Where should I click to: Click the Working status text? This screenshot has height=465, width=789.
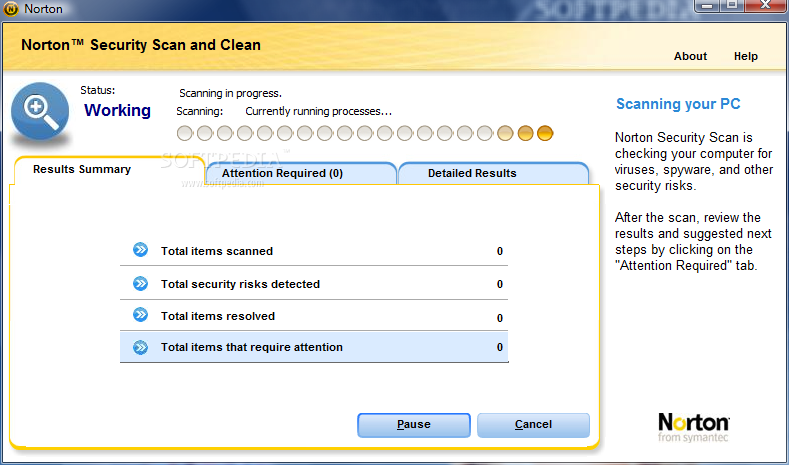117,110
